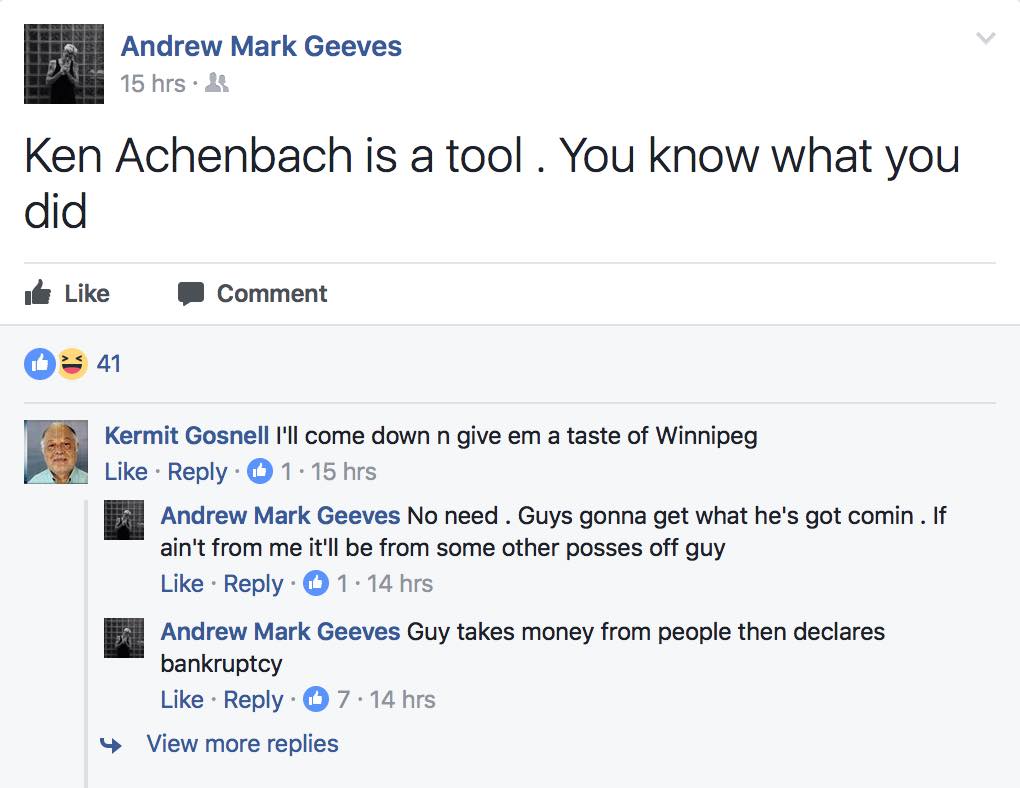Open Andrew Mark Geeves post author profile picture
The height and width of the screenshot is (788, 1020).
pos(64,64)
